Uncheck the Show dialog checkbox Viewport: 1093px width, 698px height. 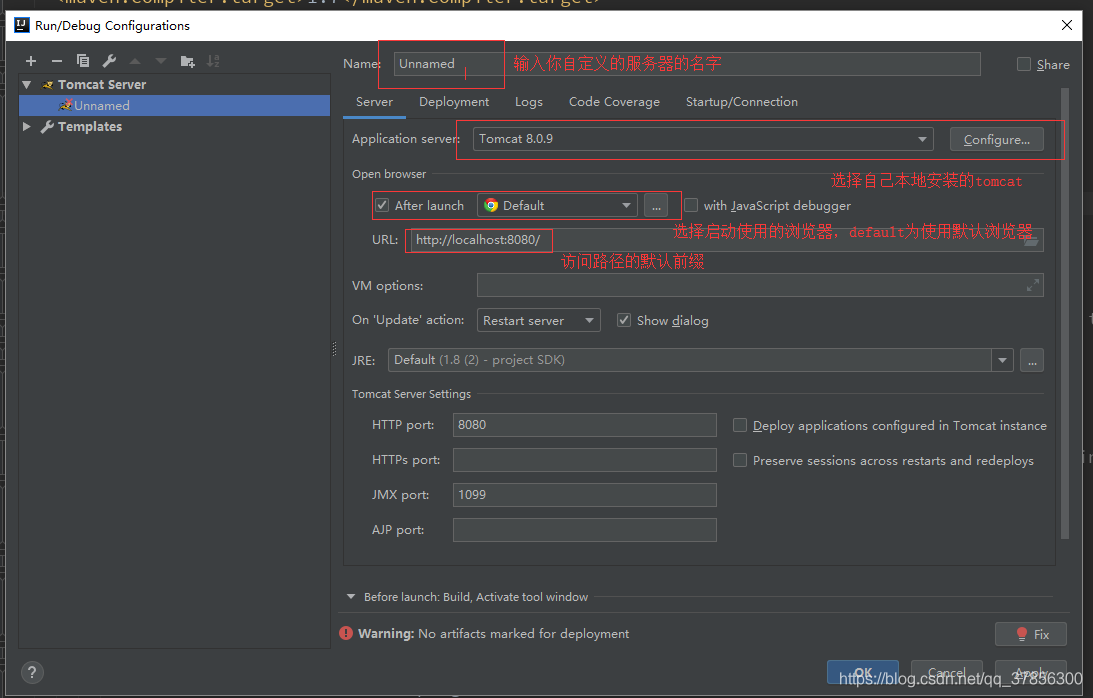click(x=624, y=320)
